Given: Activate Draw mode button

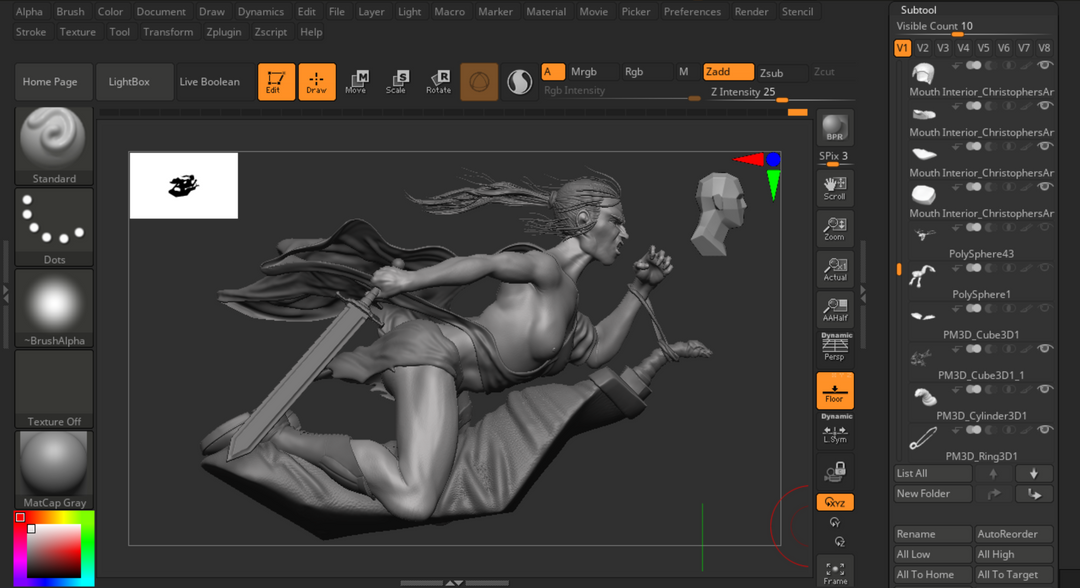Looking at the screenshot, I should 317,82.
